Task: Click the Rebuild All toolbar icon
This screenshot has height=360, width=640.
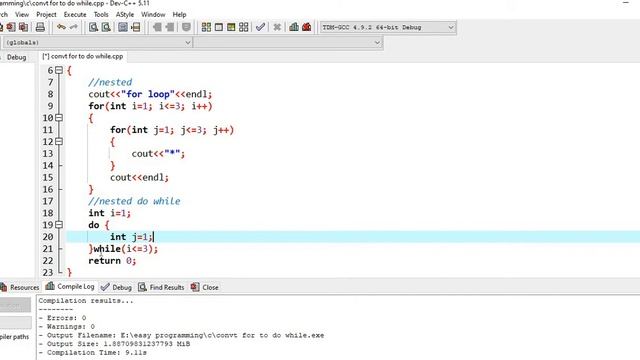Action: point(244,27)
